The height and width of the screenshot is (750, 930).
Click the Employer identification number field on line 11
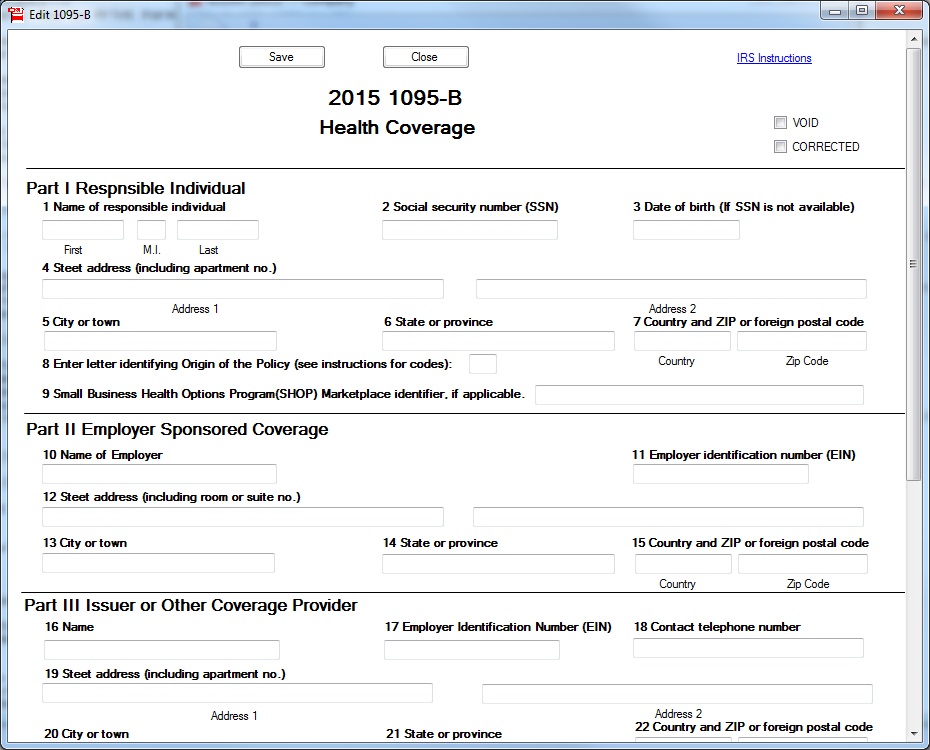pos(719,473)
